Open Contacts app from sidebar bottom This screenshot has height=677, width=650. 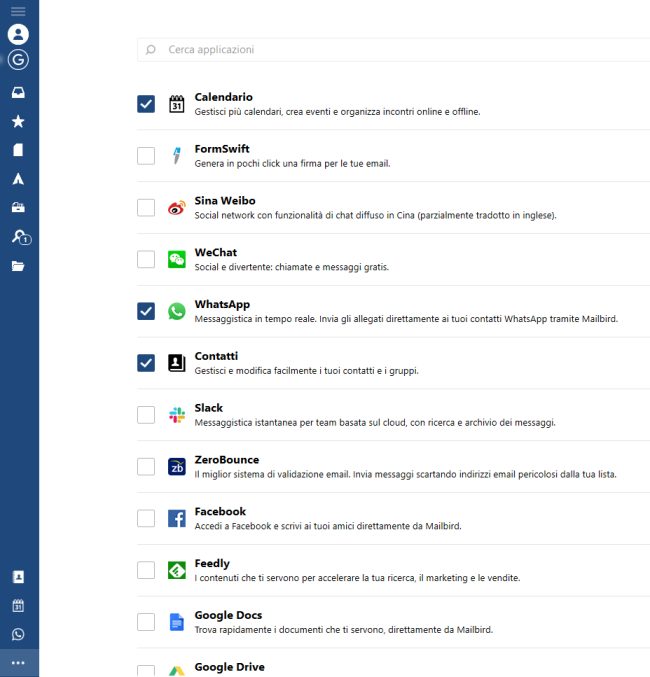coord(18,577)
